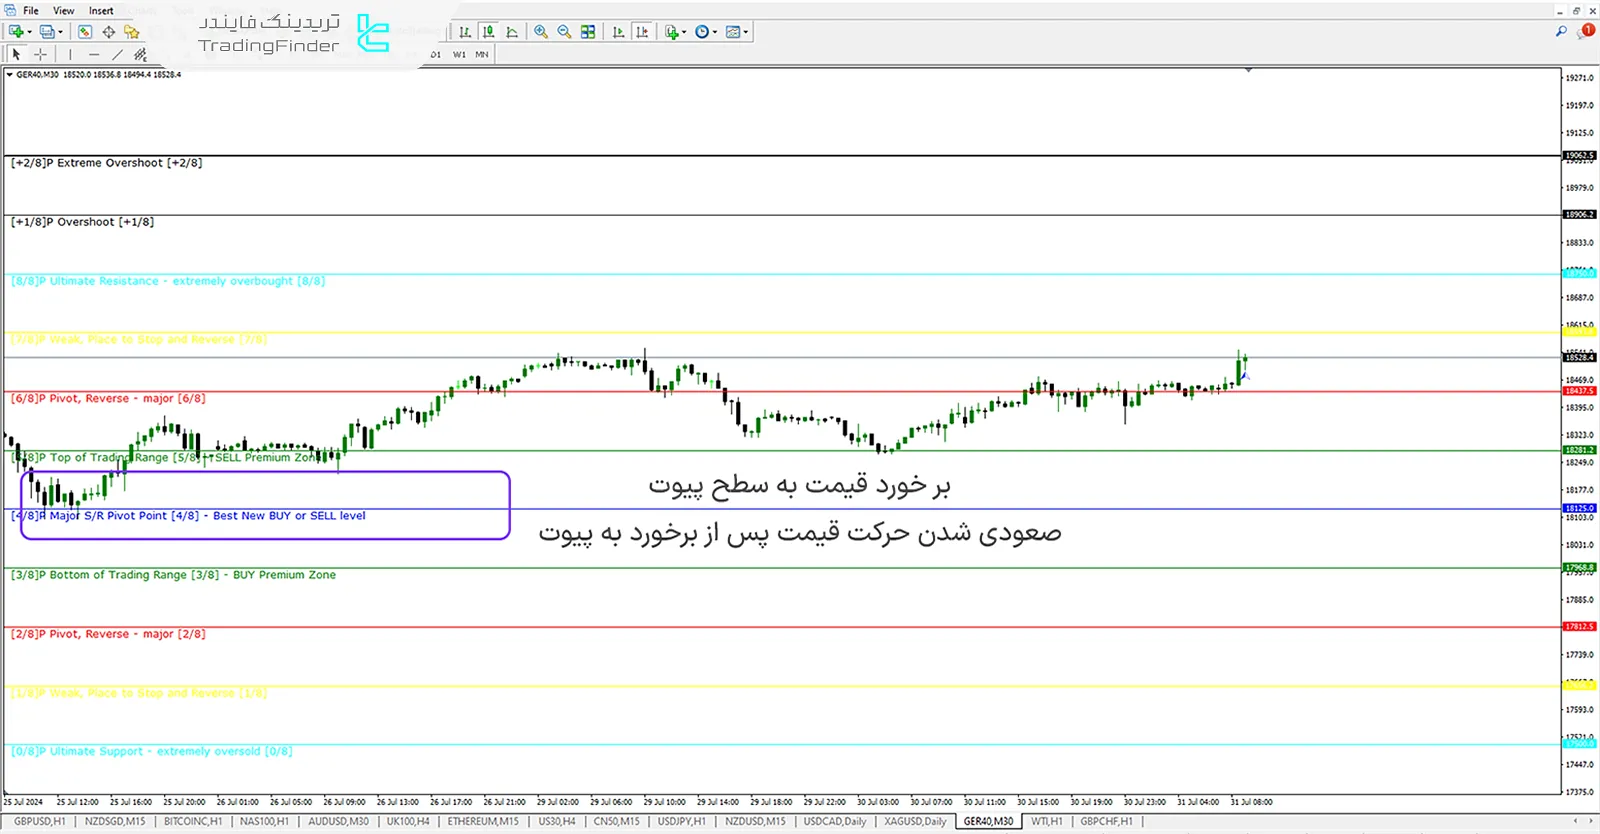Open the Profiles icon
1600x834 pixels.
[47, 32]
